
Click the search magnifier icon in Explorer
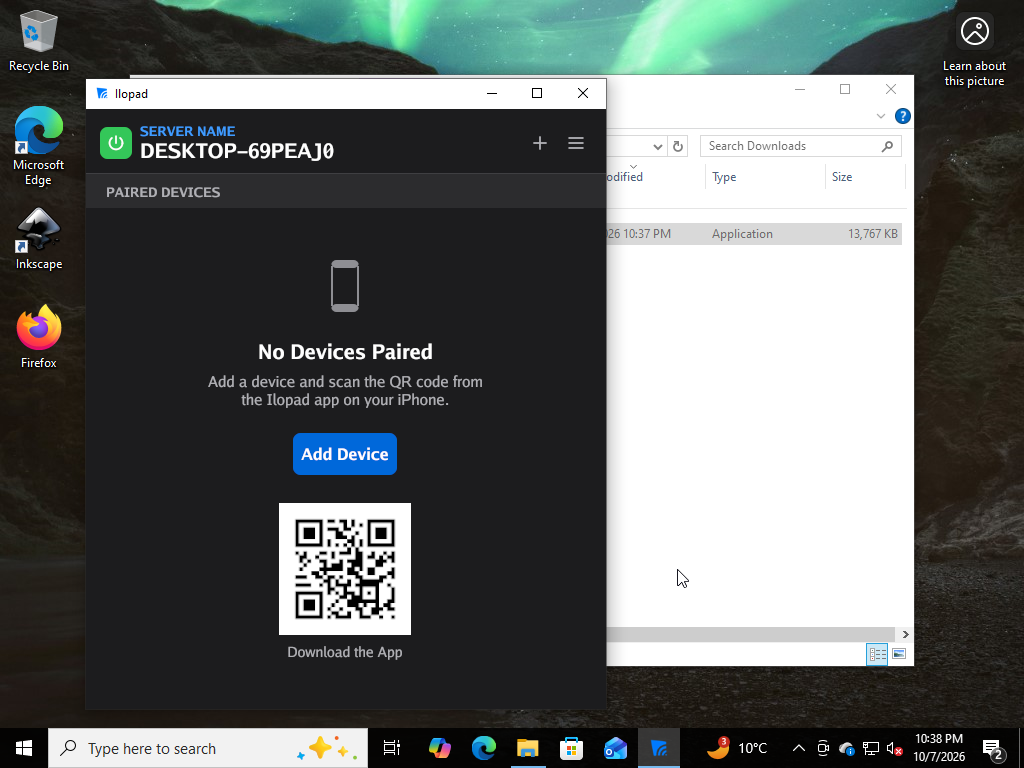click(x=887, y=146)
